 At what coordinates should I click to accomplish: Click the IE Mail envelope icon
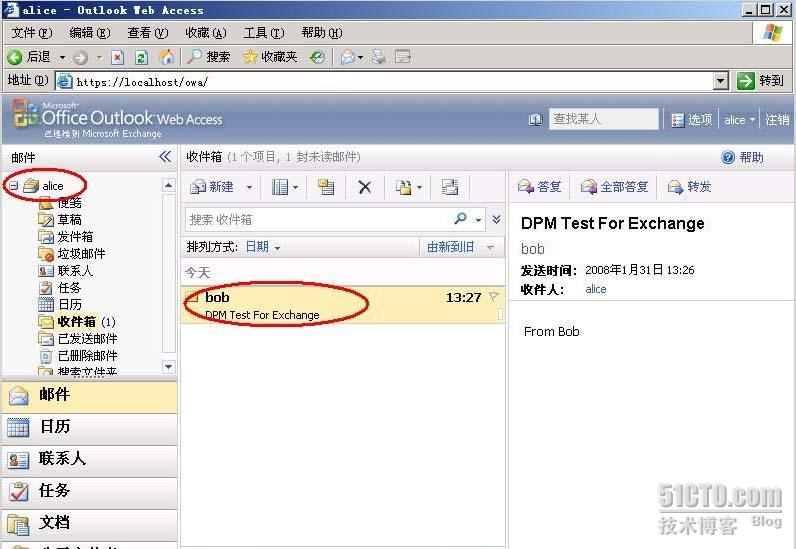coord(348,57)
